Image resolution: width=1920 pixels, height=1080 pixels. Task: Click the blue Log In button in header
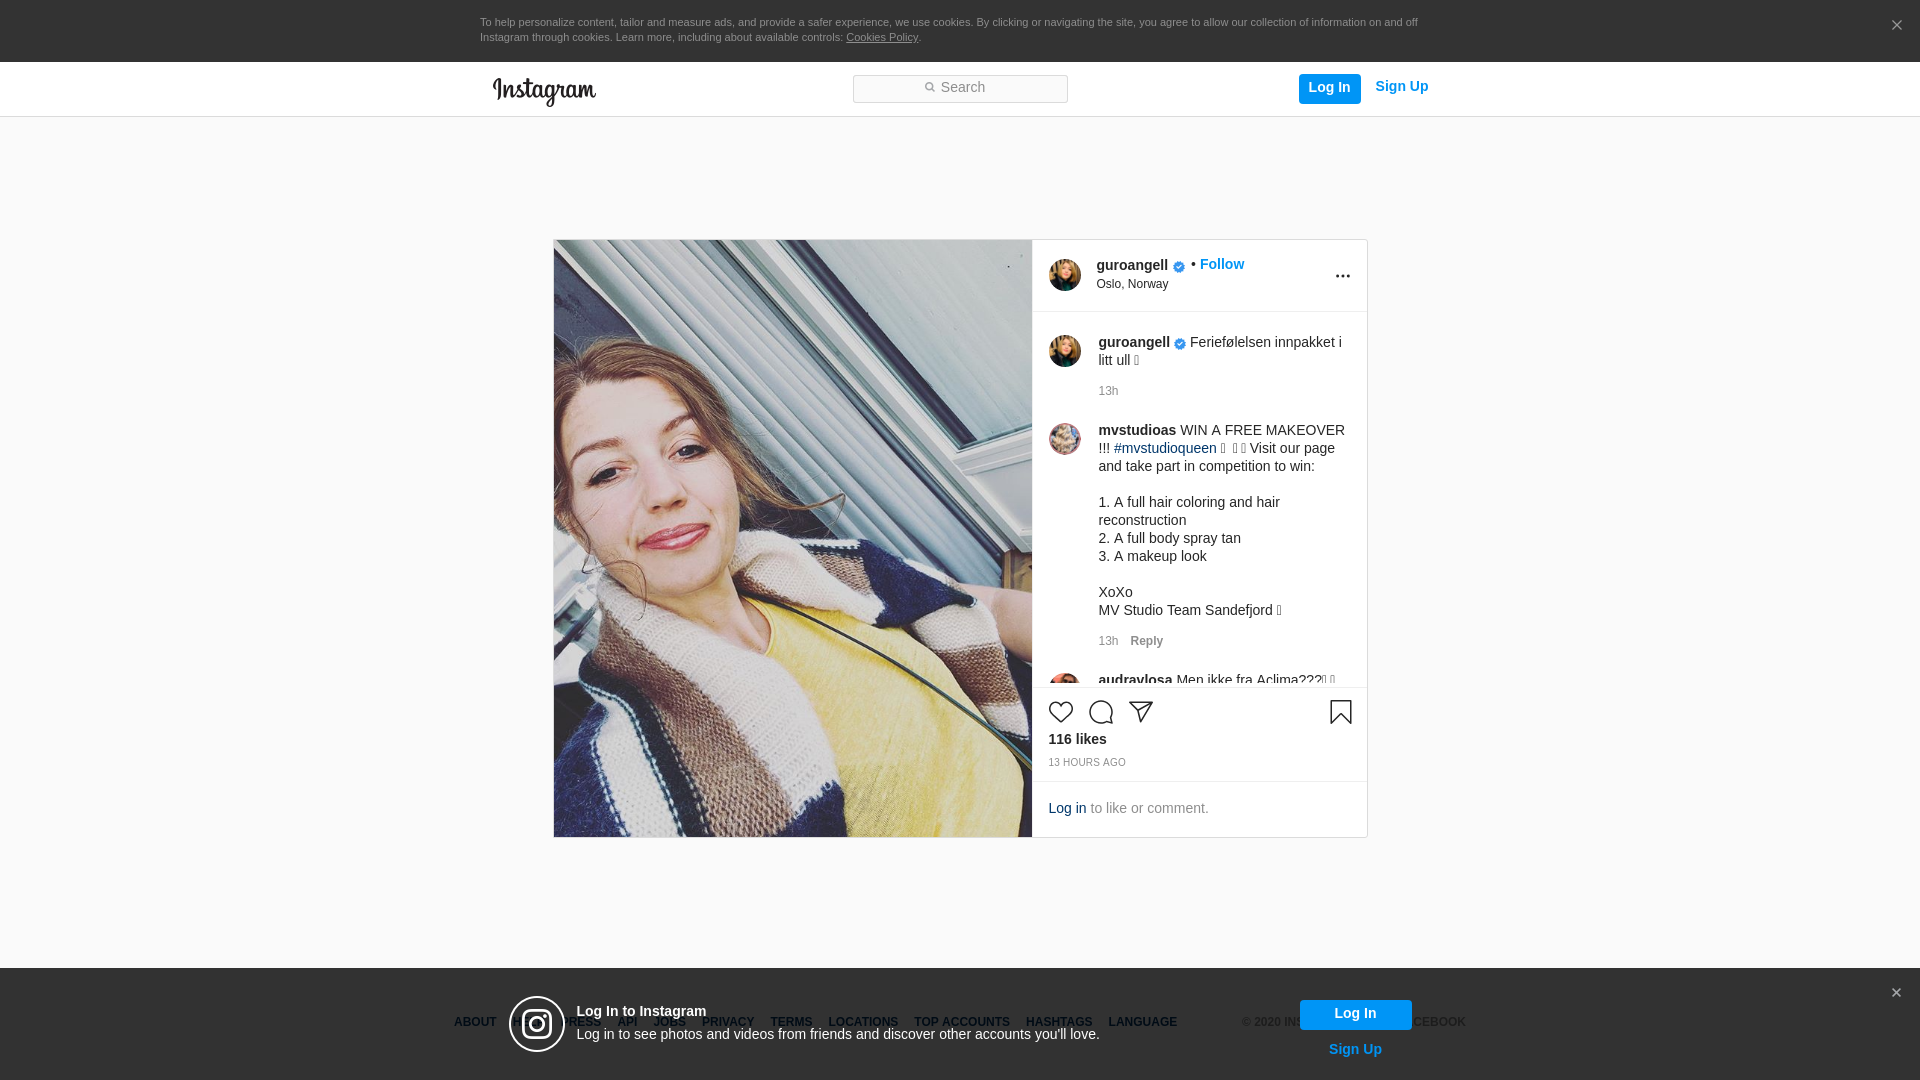click(1329, 88)
